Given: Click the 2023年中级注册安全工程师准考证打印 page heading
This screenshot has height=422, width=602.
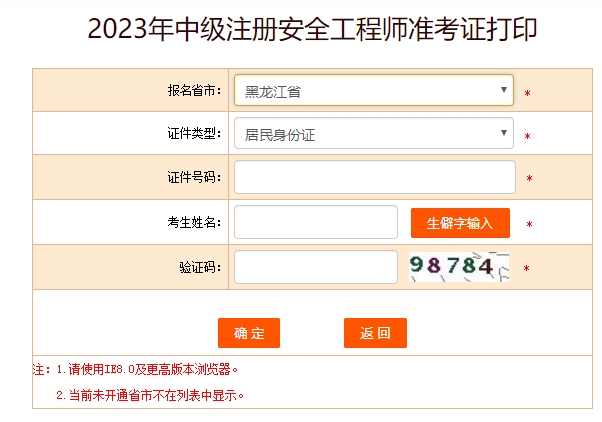Looking at the screenshot, I should point(312,29).
